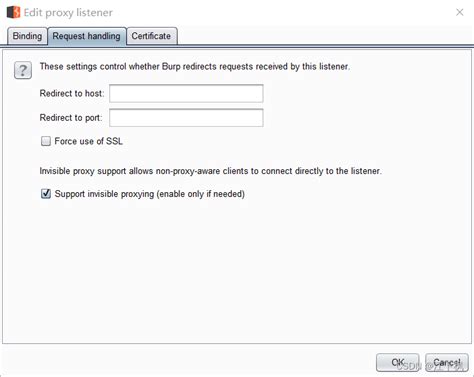Enable the Force use of SSL checkbox
Screen dimensions: 474x377
(46, 141)
